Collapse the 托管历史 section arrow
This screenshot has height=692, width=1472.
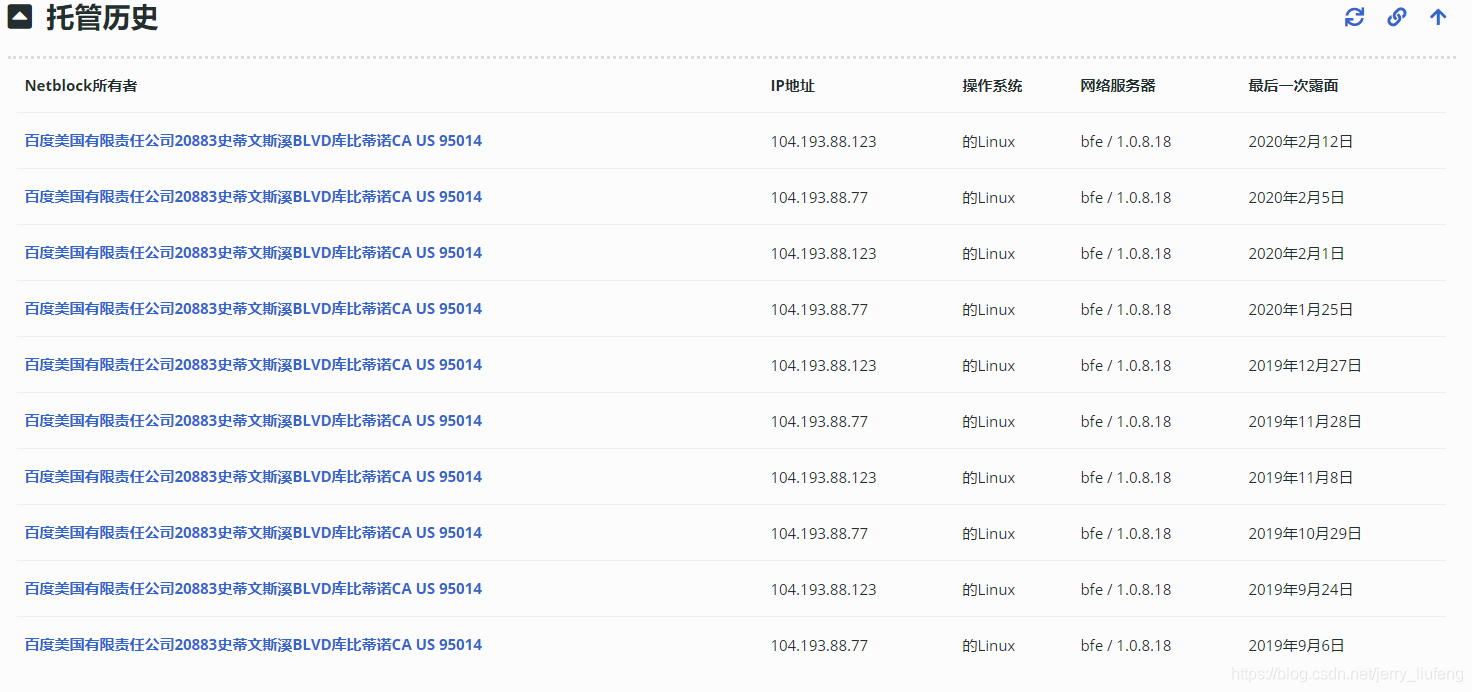(20, 17)
